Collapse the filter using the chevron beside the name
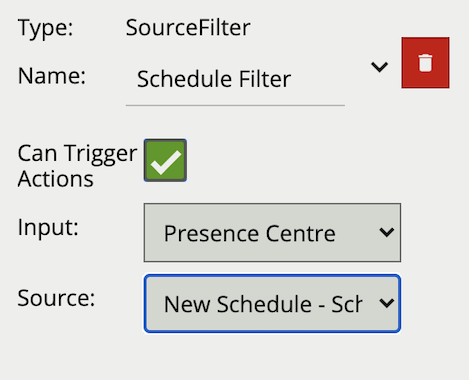469x380 pixels. 380,67
